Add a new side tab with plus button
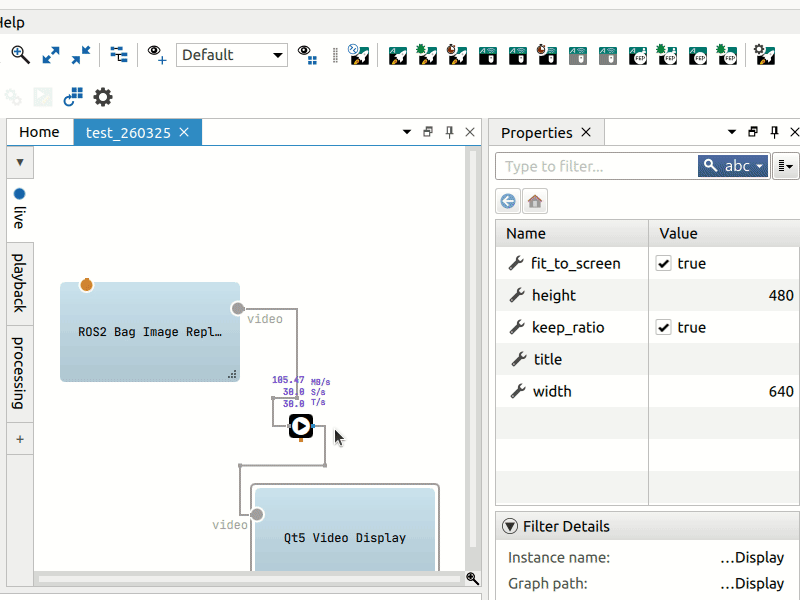This screenshot has width=800, height=600. (x=19, y=438)
